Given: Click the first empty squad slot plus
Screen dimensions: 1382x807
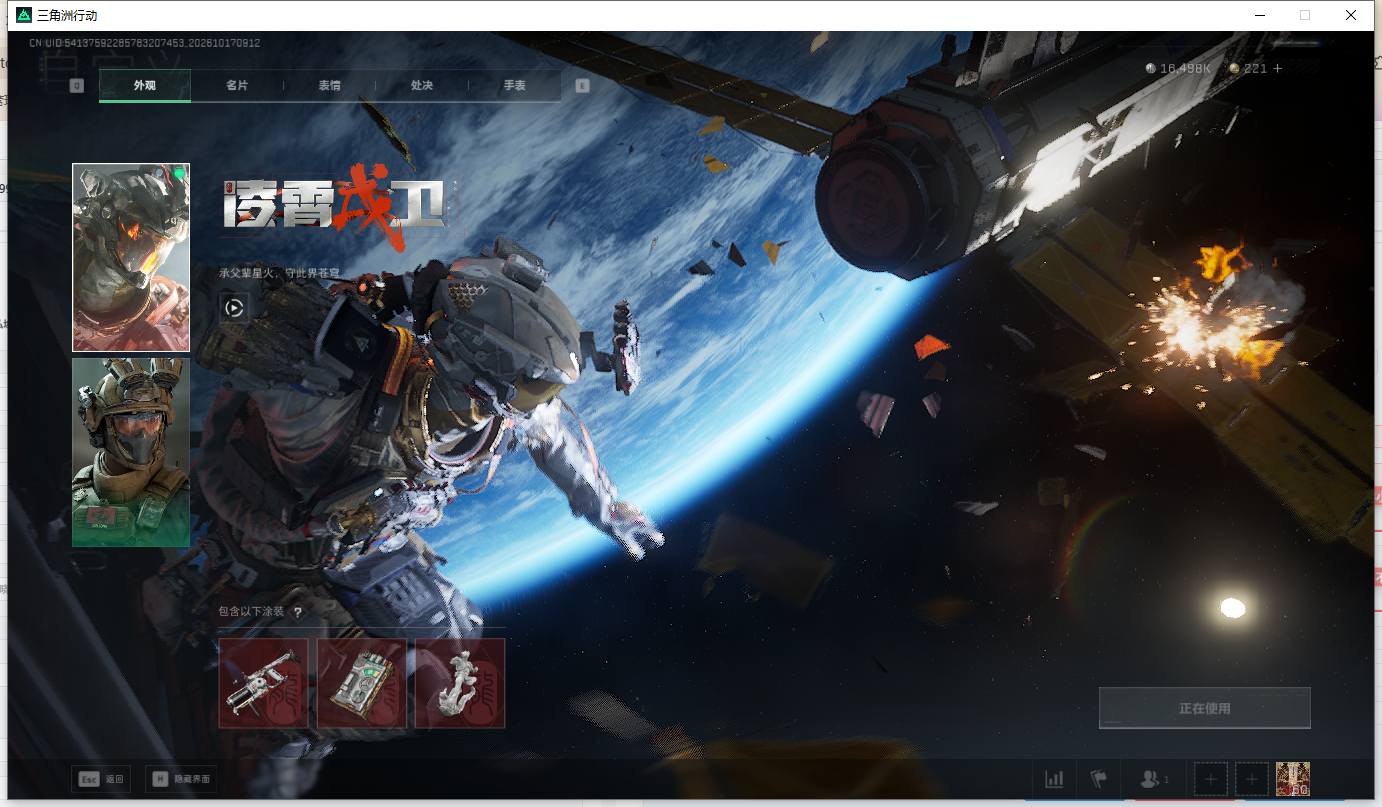Looking at the screenshot, I should pyautogui.click(x=1211, y=779).
